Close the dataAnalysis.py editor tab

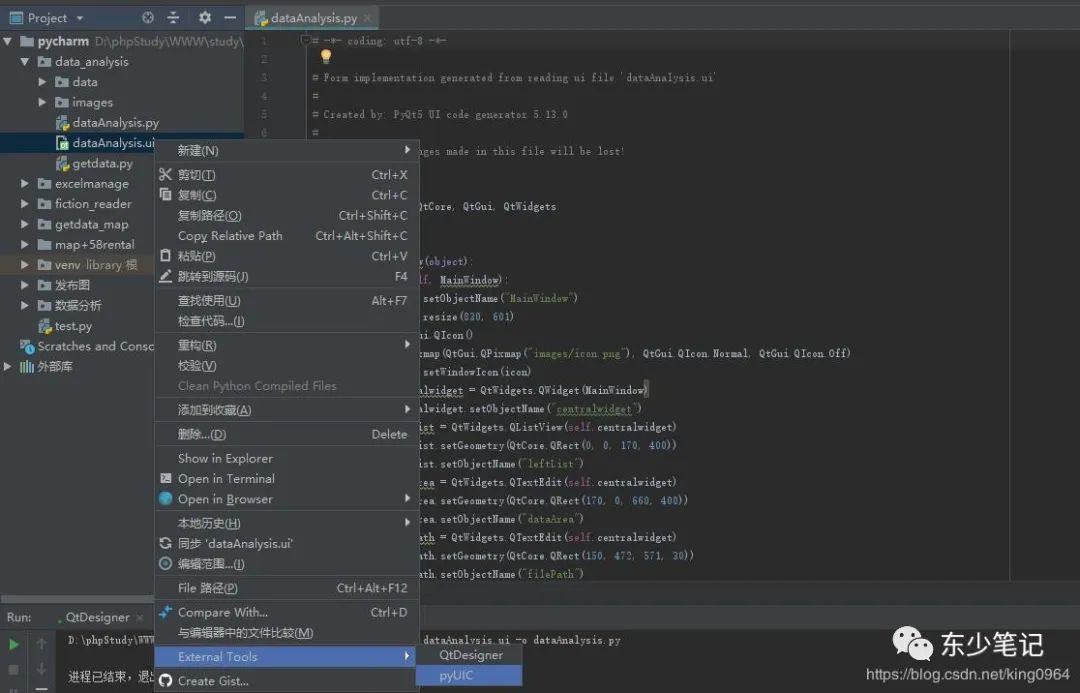pyautogui.click(x=367, y=18)
